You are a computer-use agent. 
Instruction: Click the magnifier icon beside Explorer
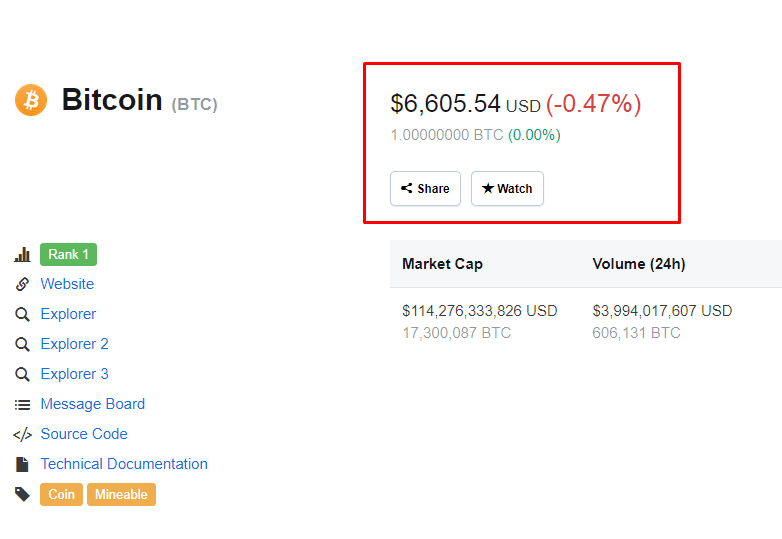tap(22, 314)
